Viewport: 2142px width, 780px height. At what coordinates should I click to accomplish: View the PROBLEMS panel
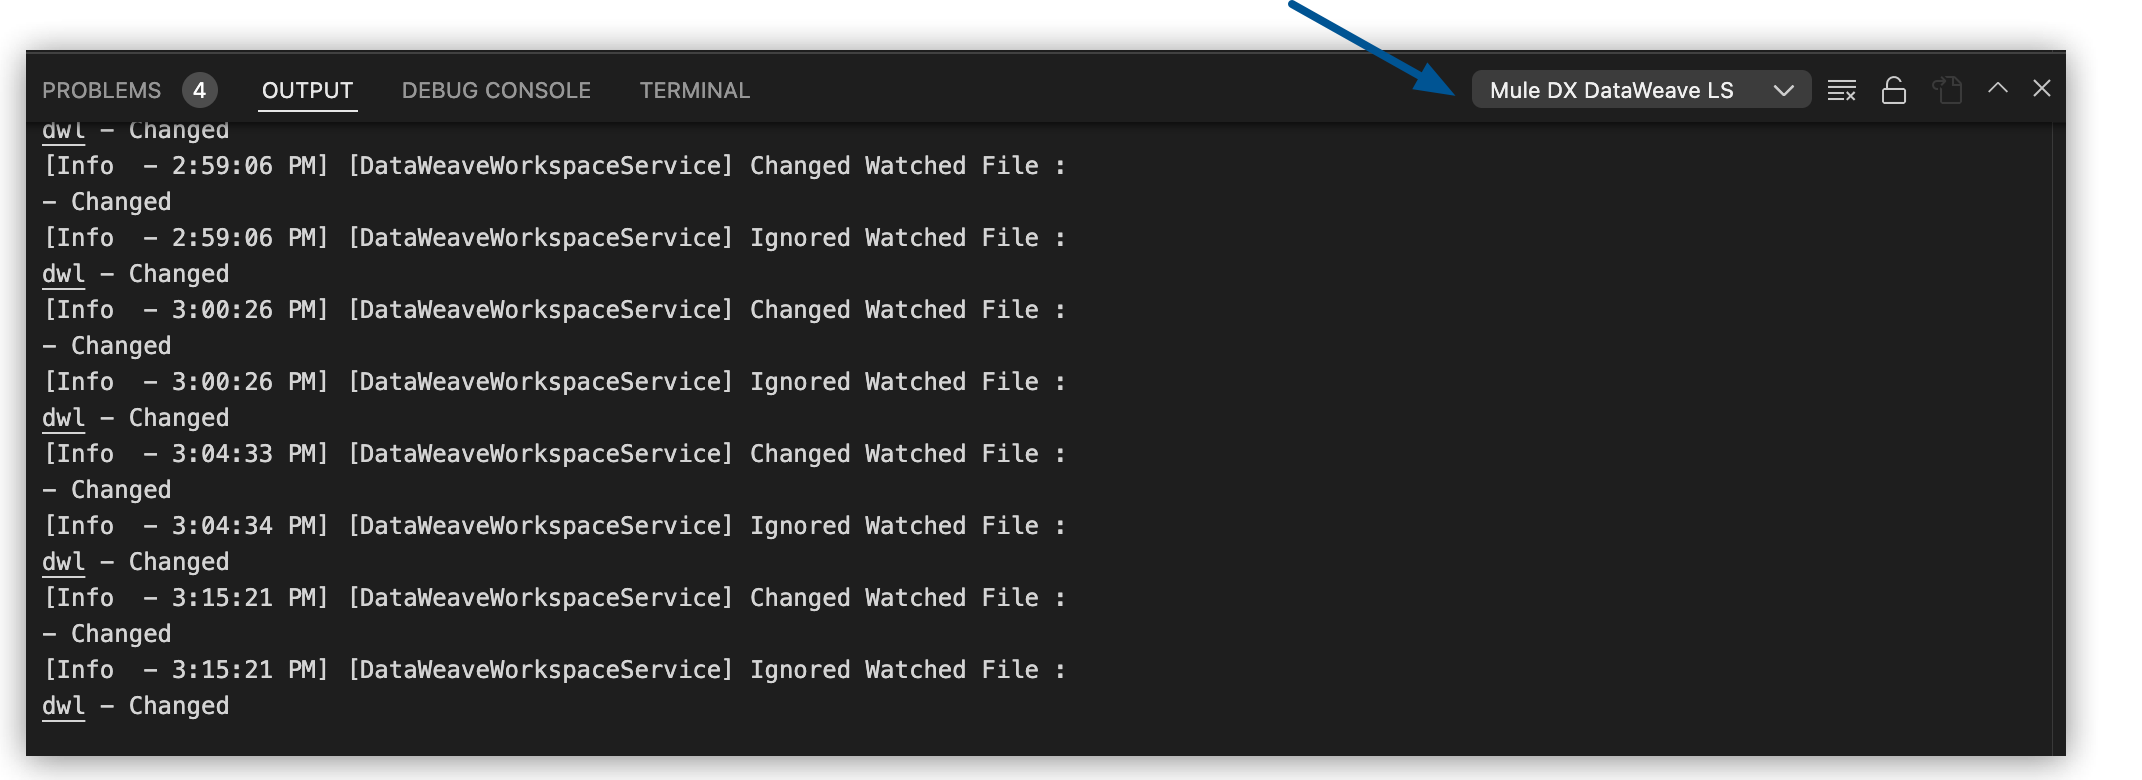tap(101, 89)
